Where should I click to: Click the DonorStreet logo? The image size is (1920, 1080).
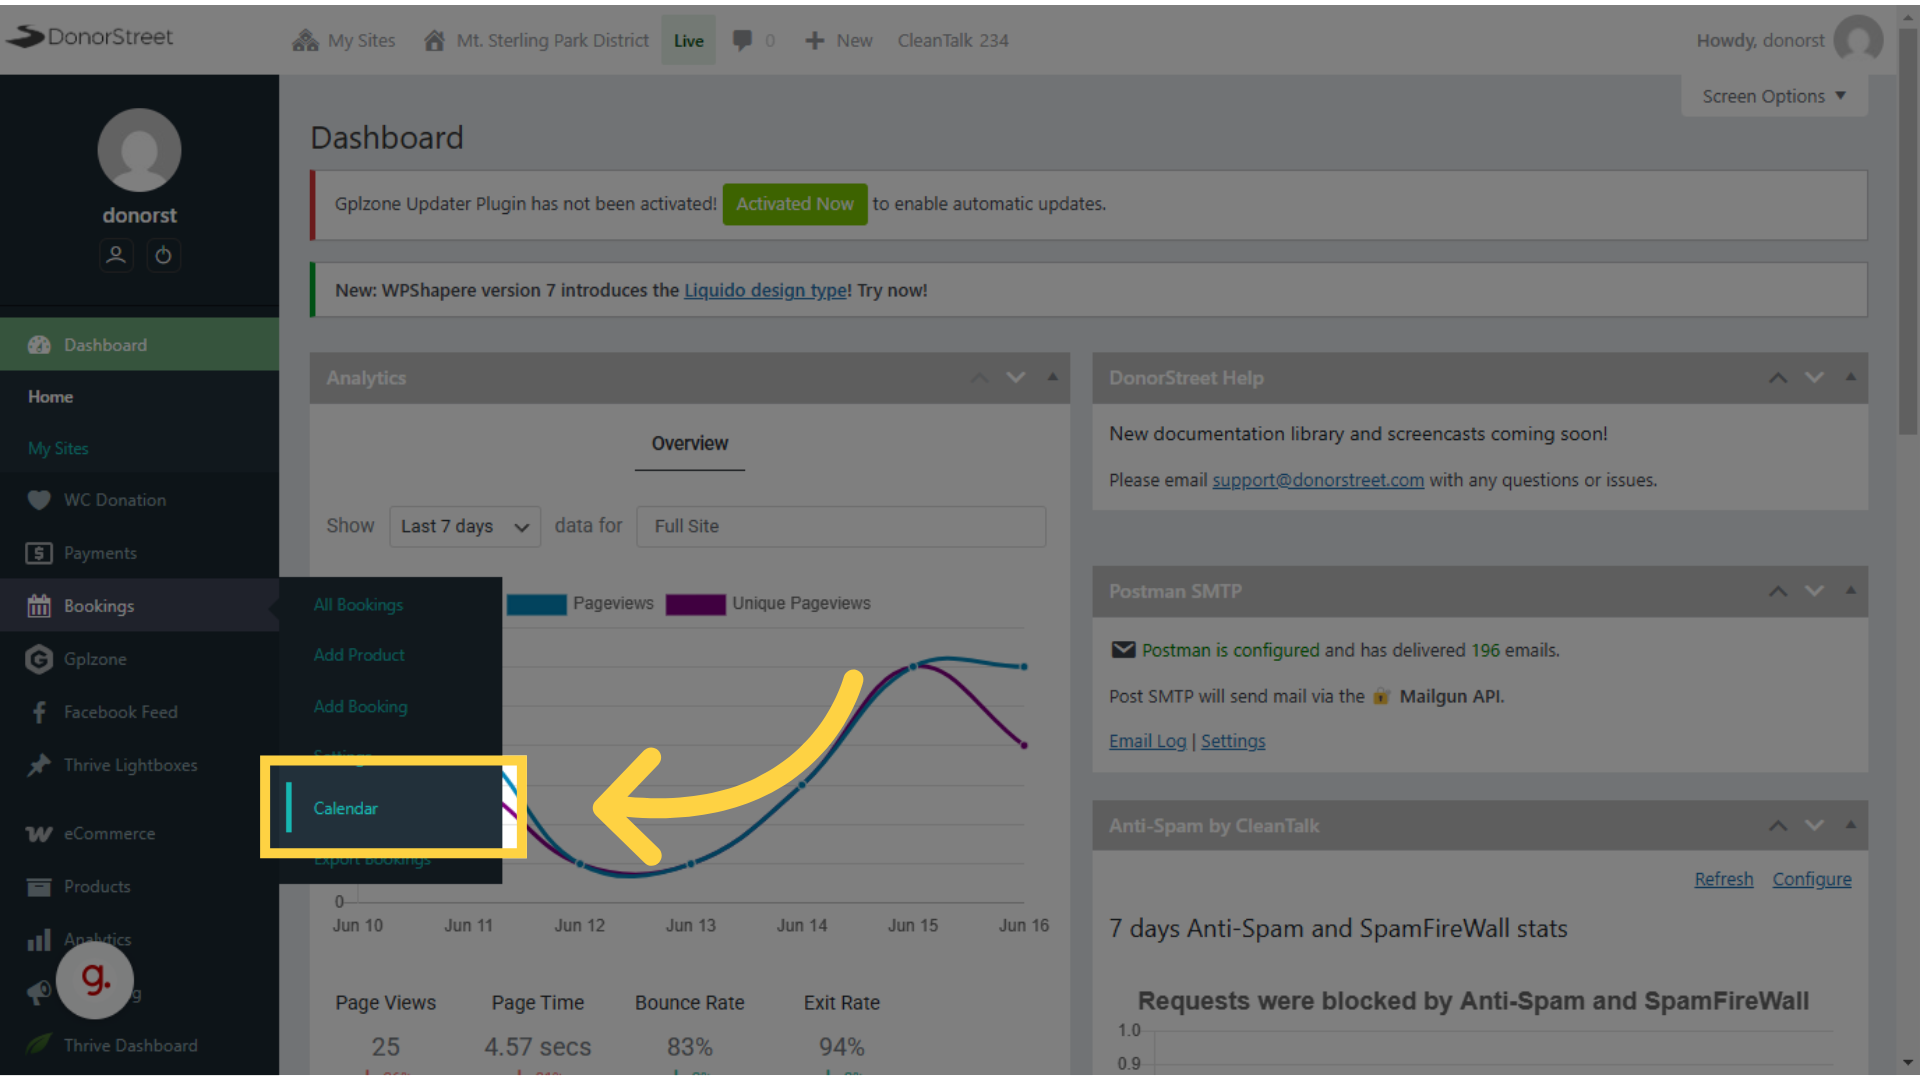(x=89, y=37)
